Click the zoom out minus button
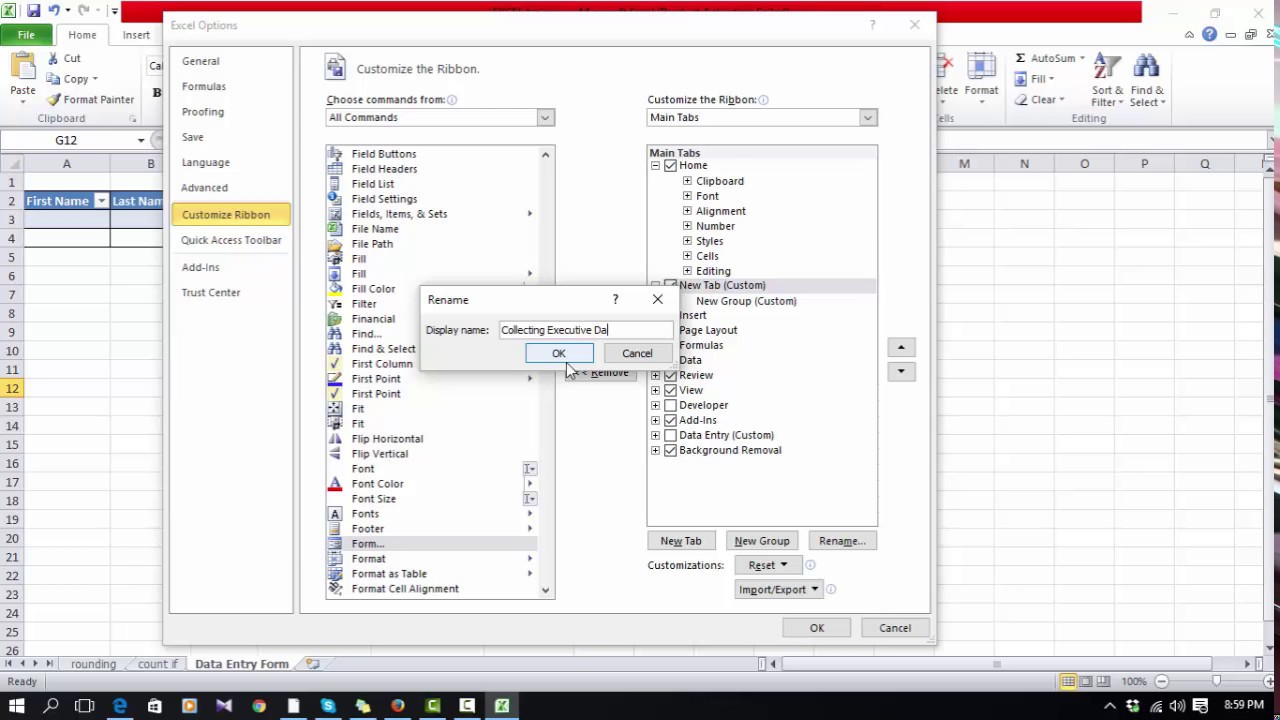This screenshot has width=1280, height=720. pyautogui.click(x=1161, y=682)
